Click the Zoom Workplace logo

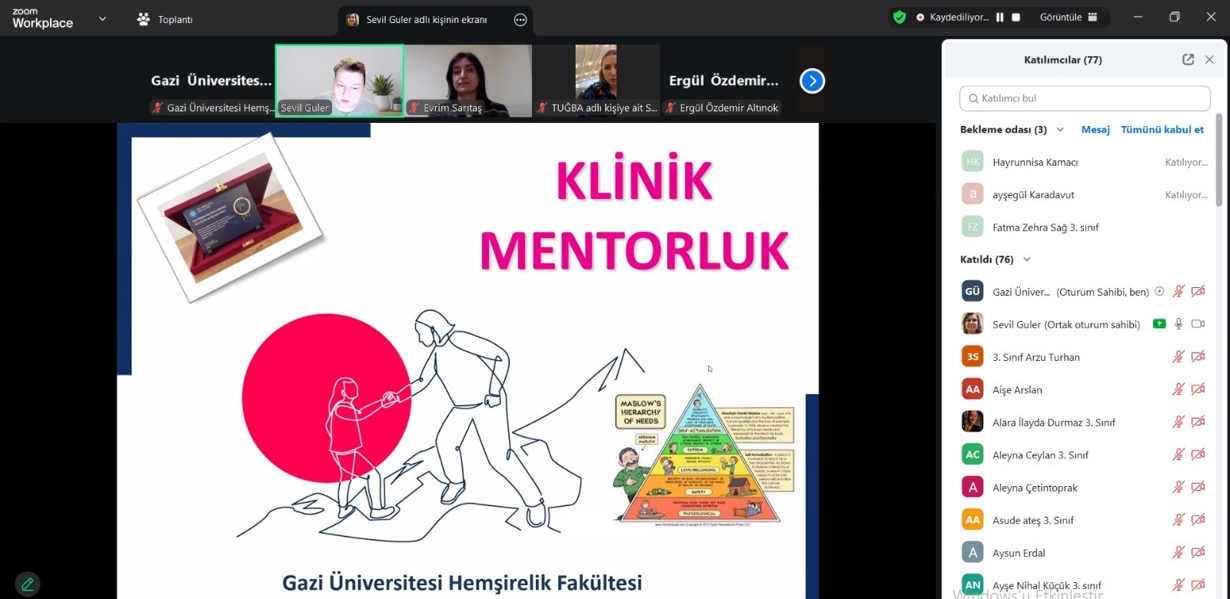pos(42,18)
